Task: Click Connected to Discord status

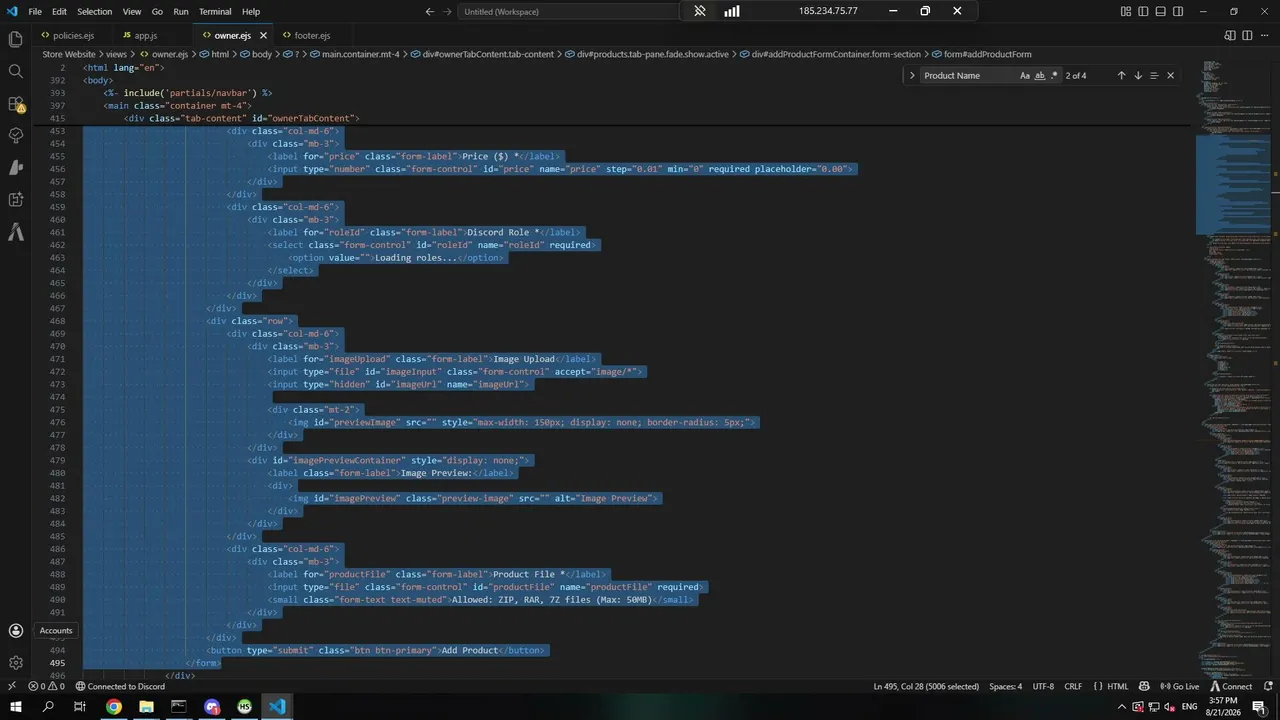Action: click(x=120, y=686)
